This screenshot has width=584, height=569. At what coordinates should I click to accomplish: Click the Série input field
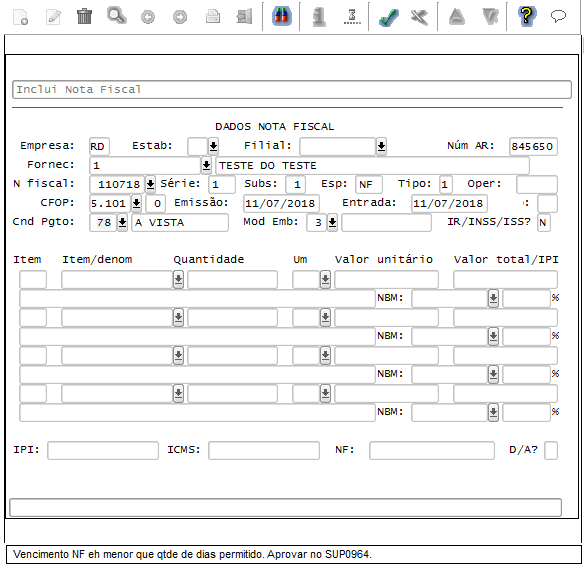222,184
